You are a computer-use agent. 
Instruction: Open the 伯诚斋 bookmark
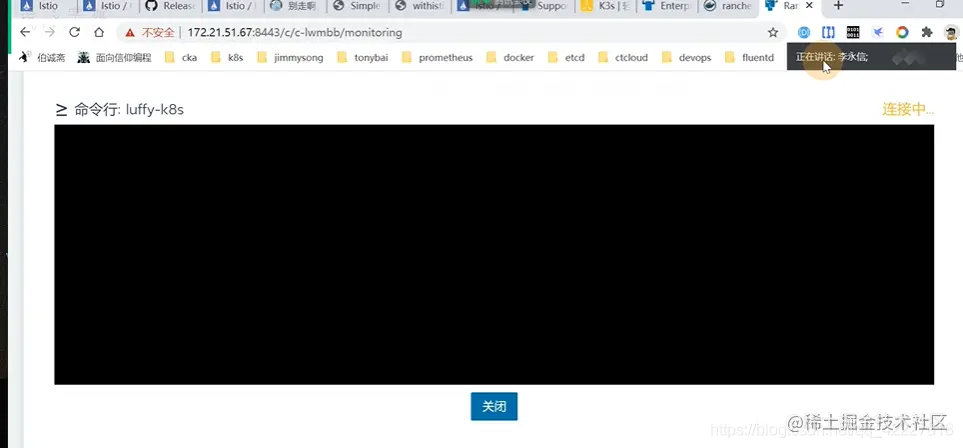[x=42, y=58]
